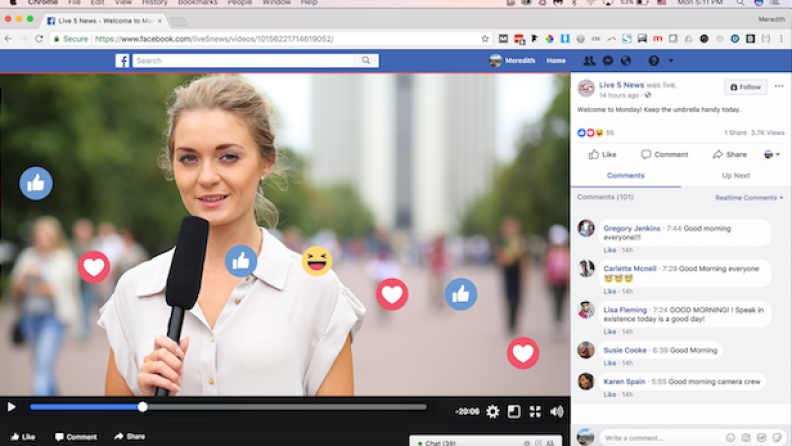Click the video progress slider handle
The height and width of the screenshot is (446, 792).
[142, 407]
